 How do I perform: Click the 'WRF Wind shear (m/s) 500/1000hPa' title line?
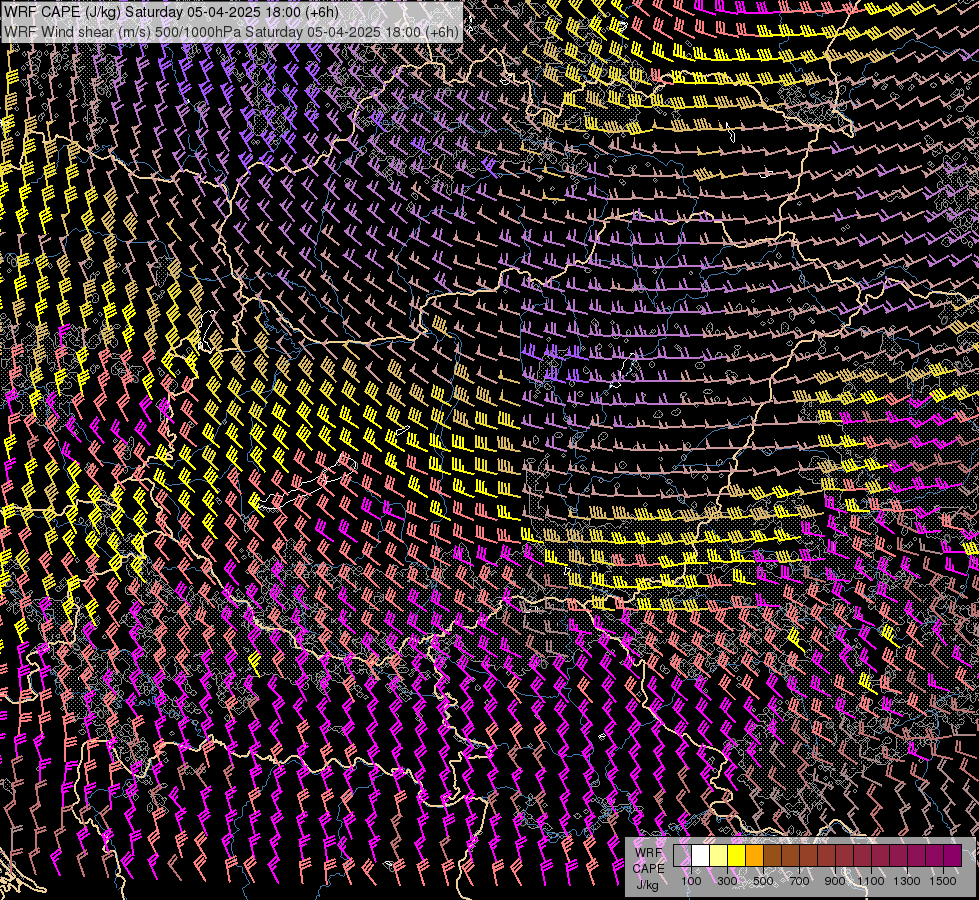point(231,32)
